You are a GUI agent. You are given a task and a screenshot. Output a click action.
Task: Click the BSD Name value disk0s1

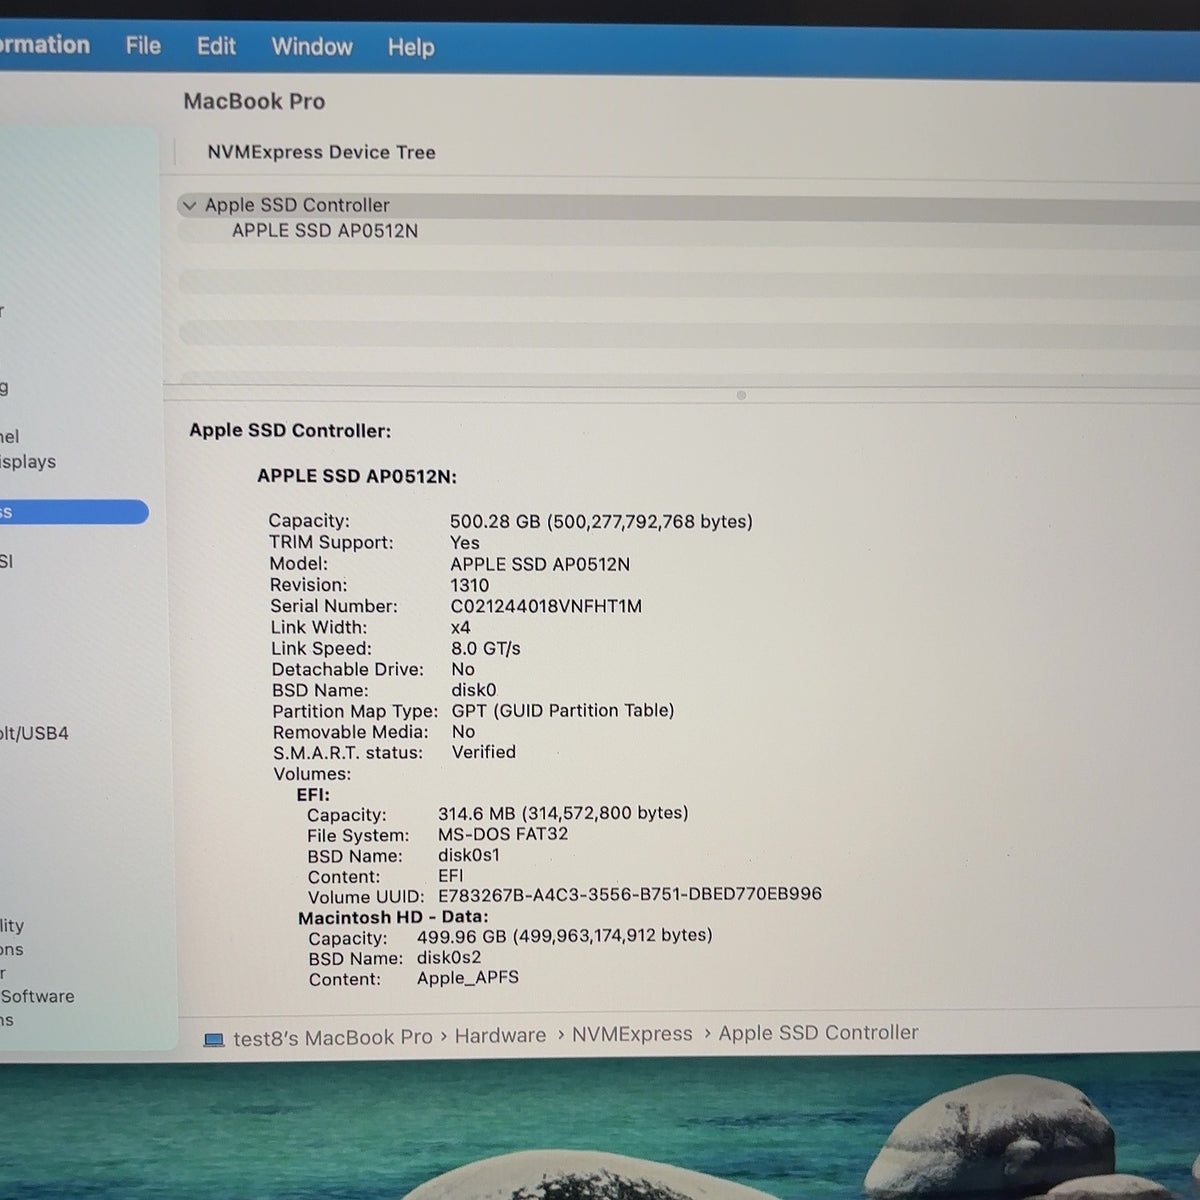(469, 855)
